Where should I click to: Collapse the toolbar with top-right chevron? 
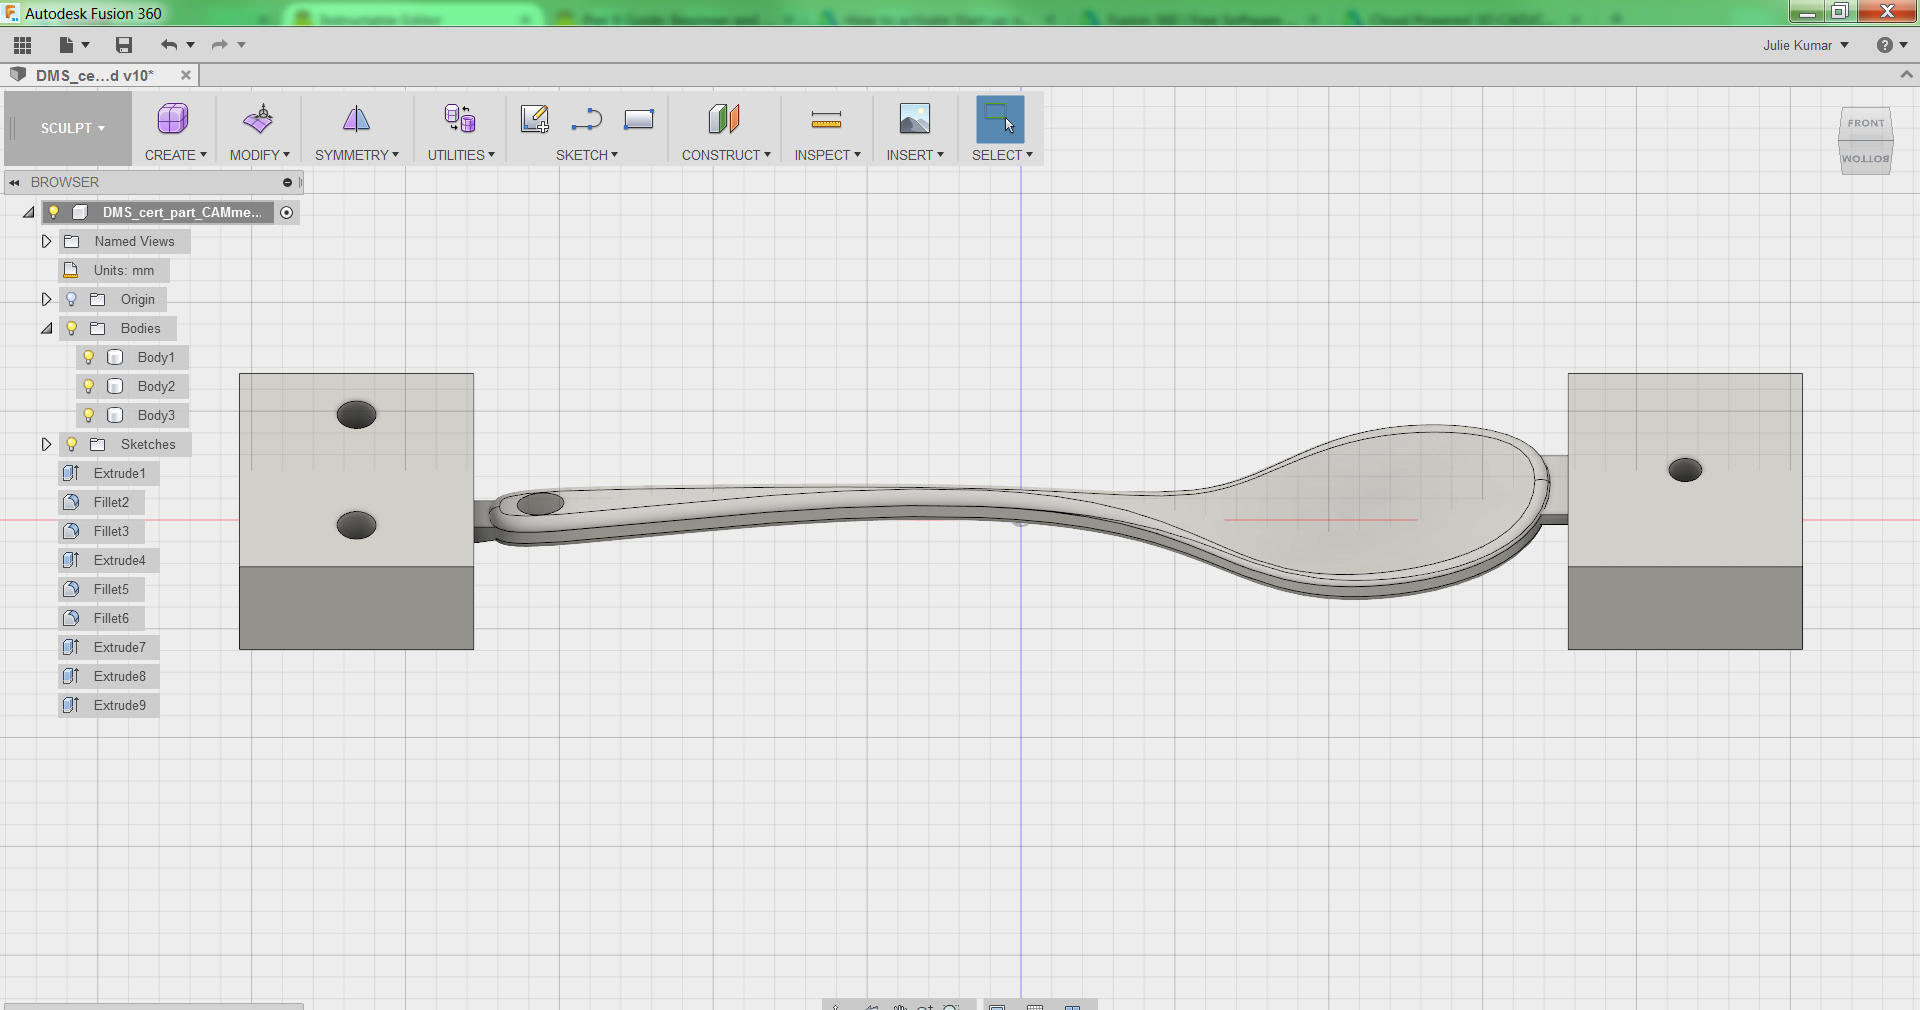point(1906,75)
